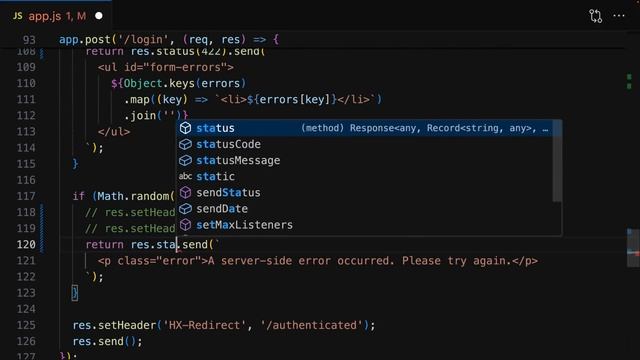Click the closing </ul> tag on line 113
This screenshot has width=640, height=360.
tap(114, 131)
